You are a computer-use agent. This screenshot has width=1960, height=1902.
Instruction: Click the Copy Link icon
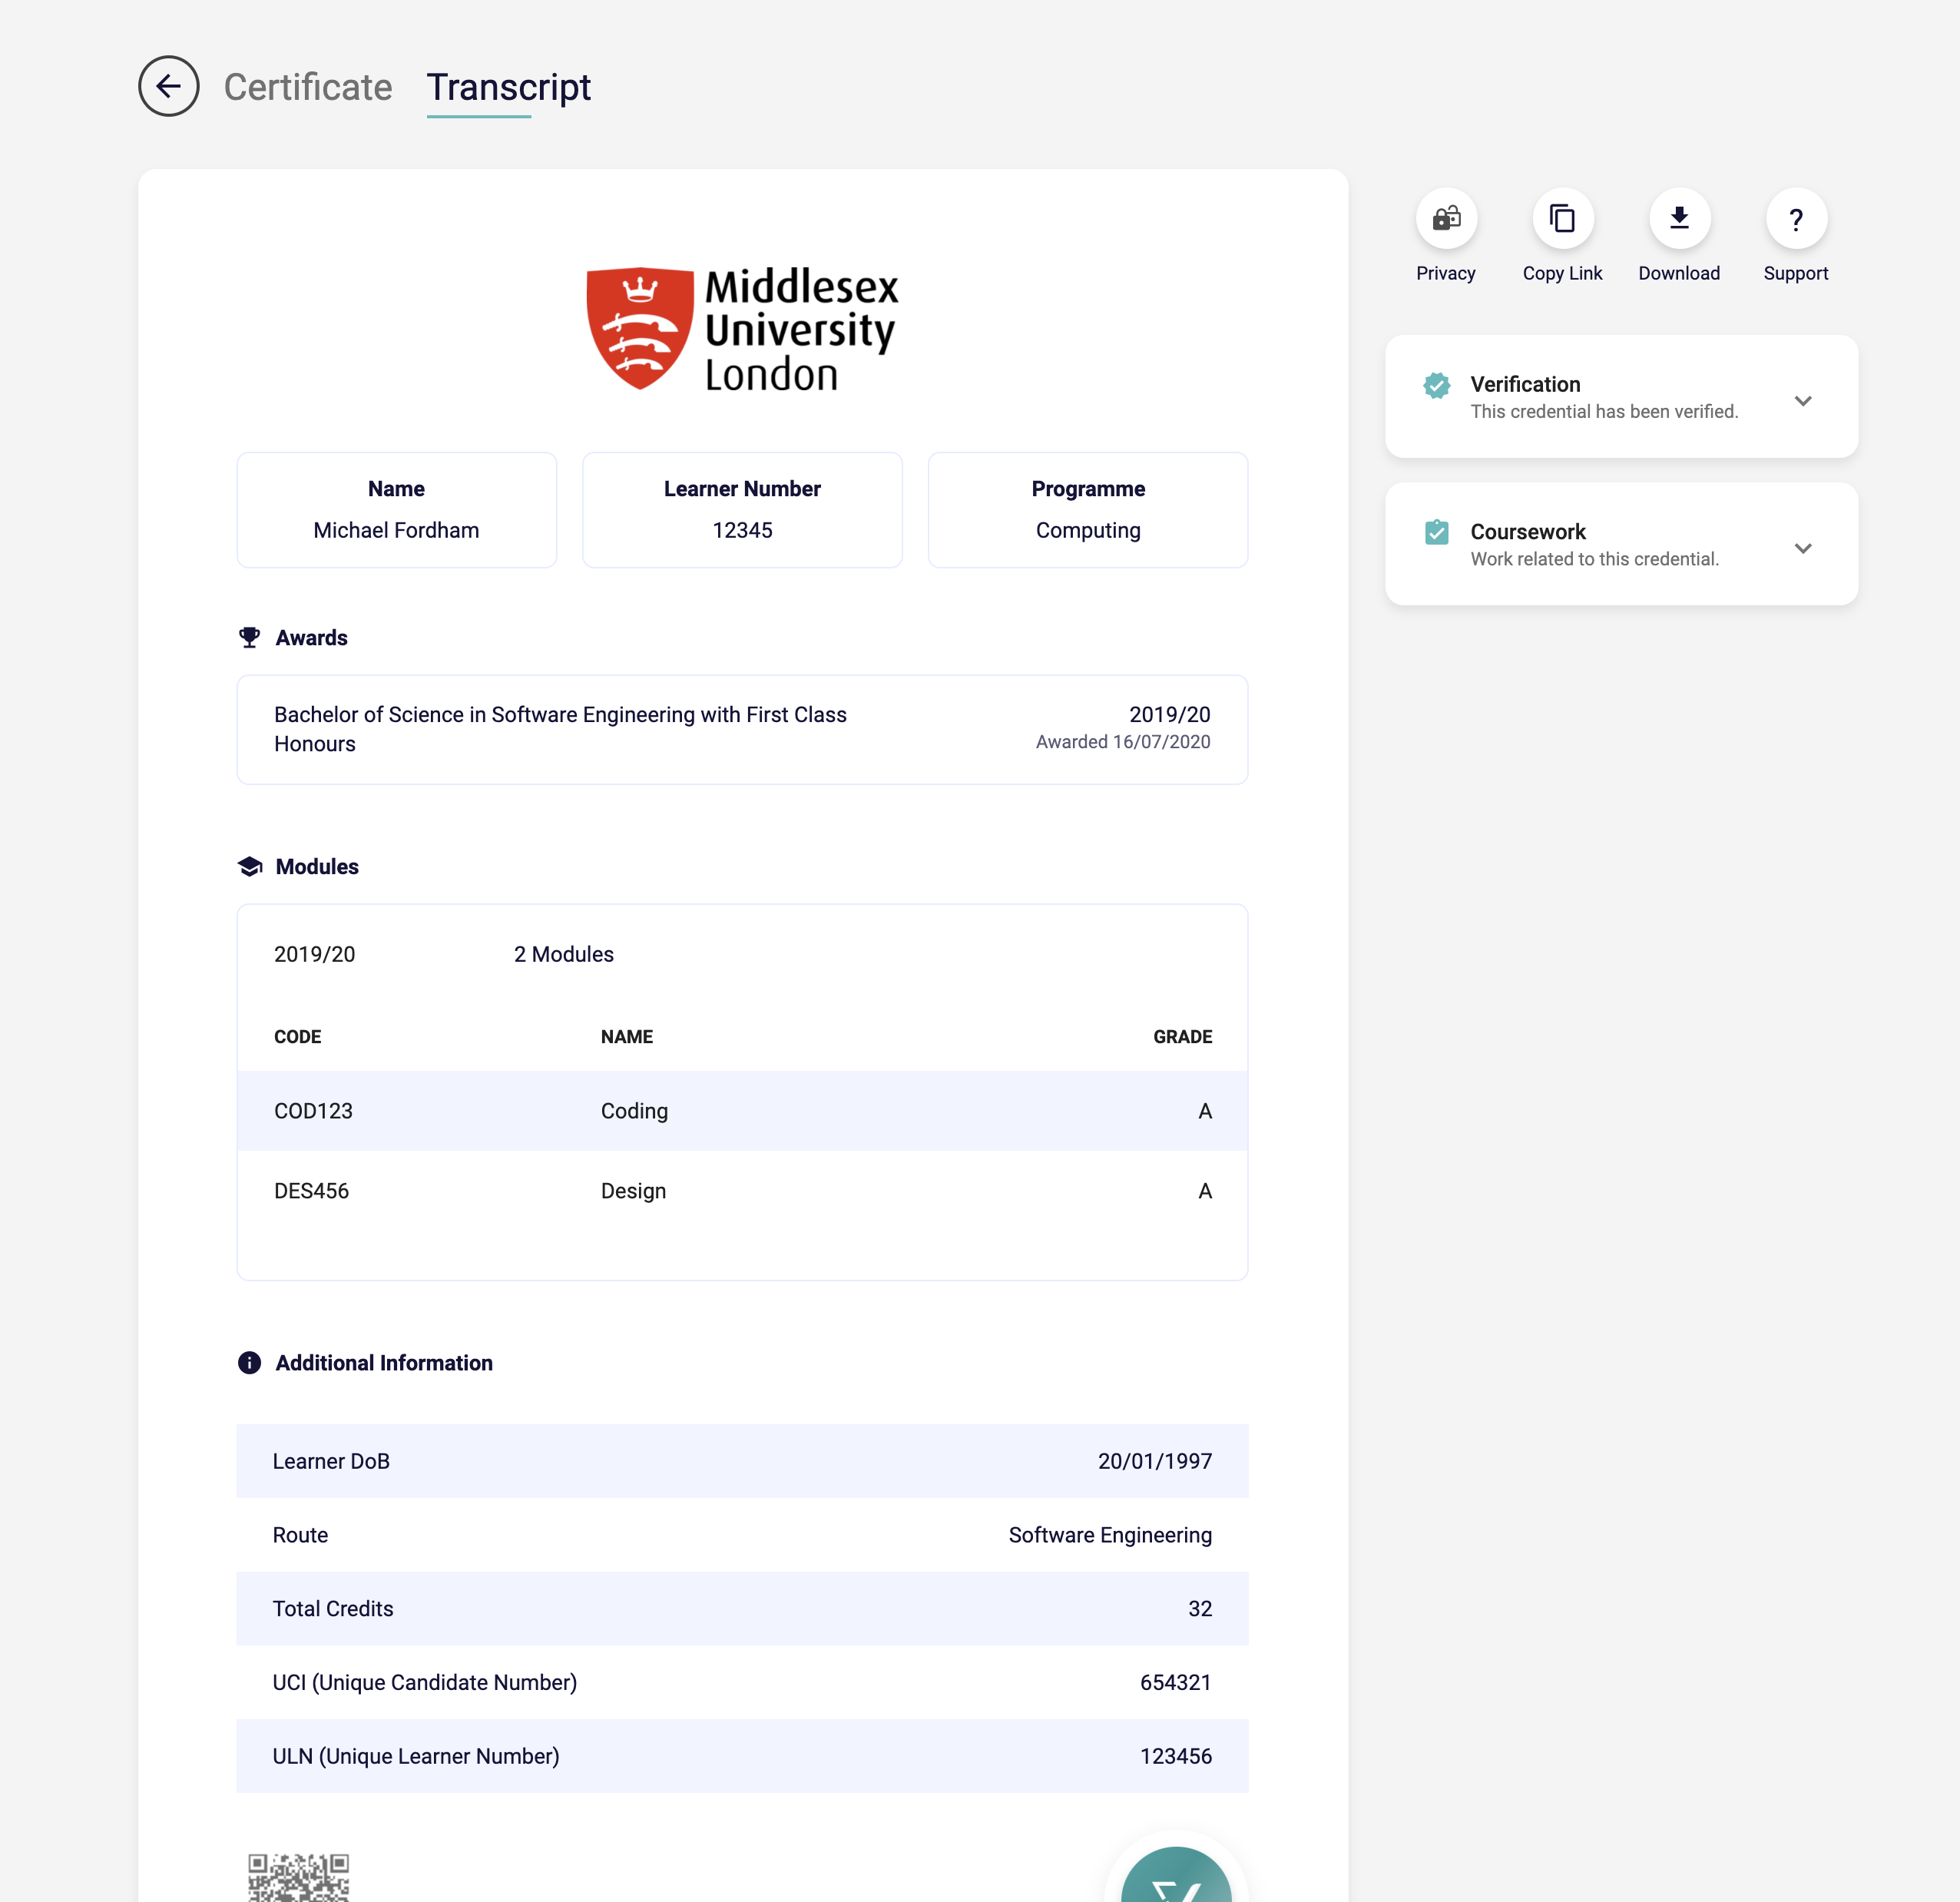coord(1562,218)
